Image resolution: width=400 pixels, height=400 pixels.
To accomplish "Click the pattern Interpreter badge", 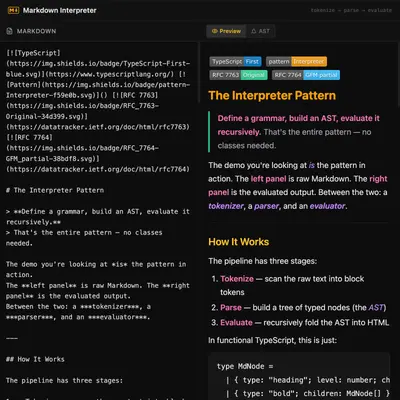I will 296,61.
